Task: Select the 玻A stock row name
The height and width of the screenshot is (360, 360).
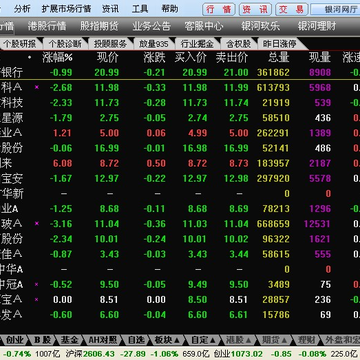Action: click(11, 224)
